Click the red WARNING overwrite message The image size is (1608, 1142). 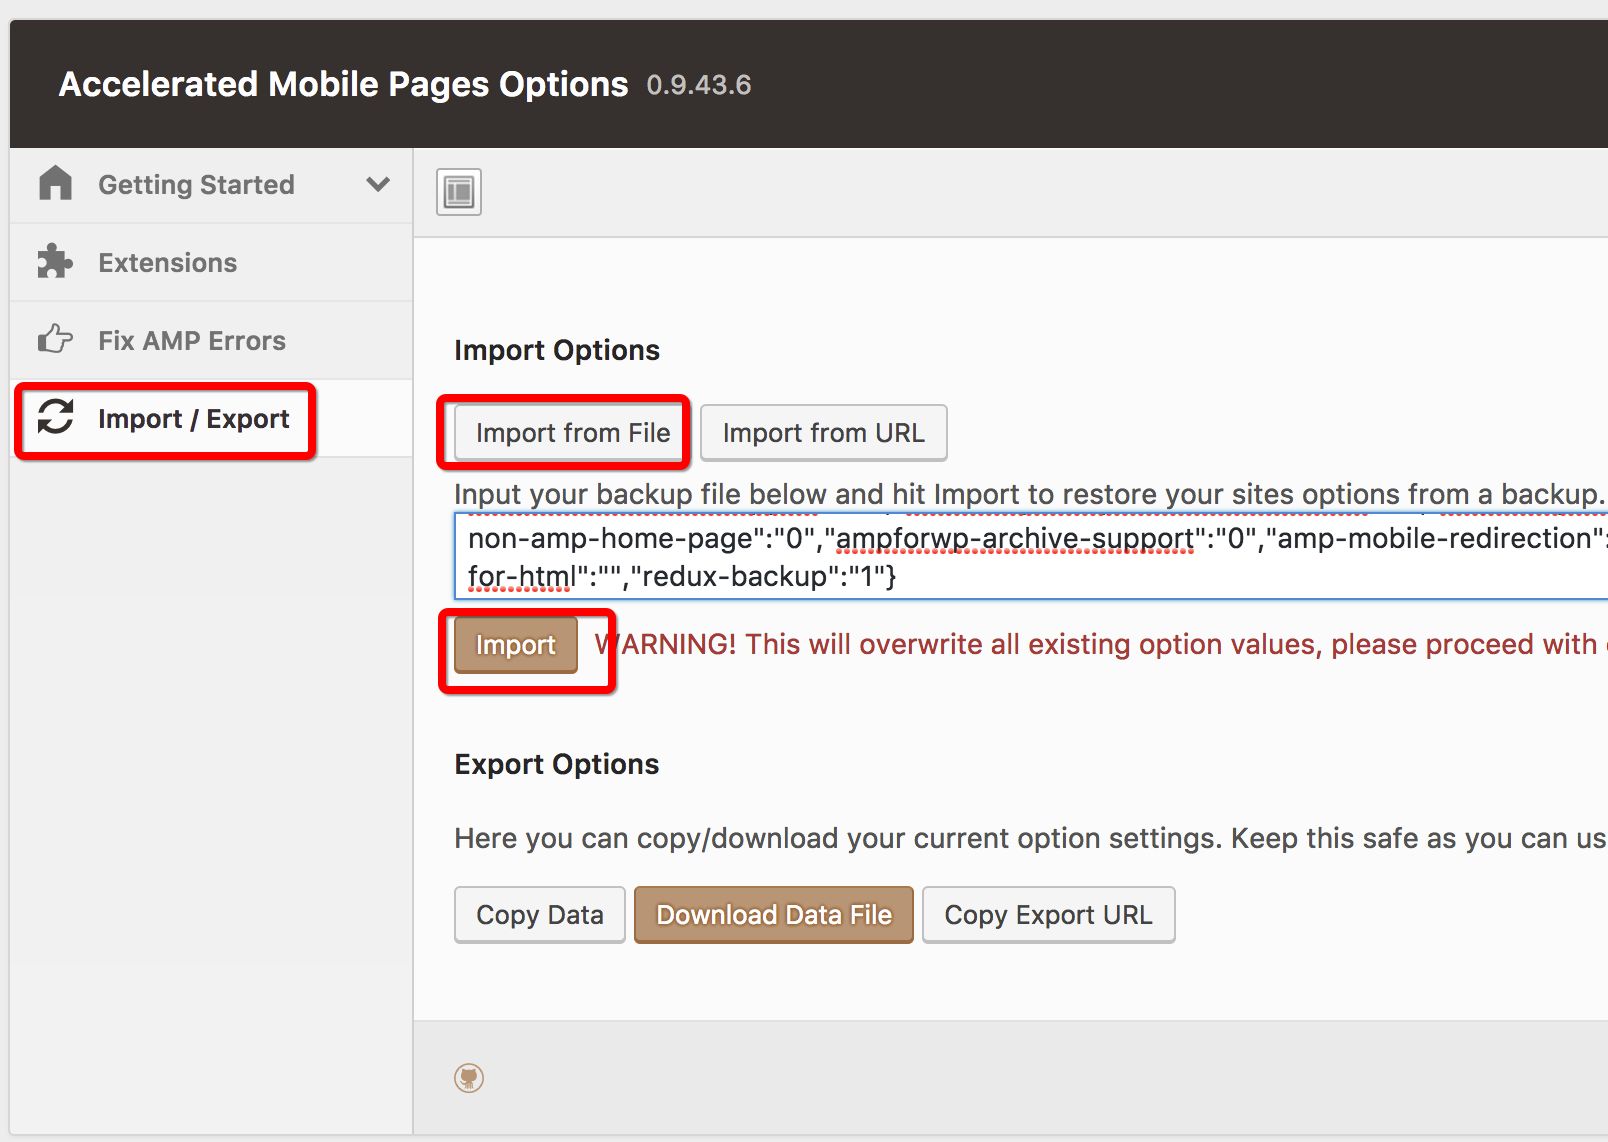1100,645
